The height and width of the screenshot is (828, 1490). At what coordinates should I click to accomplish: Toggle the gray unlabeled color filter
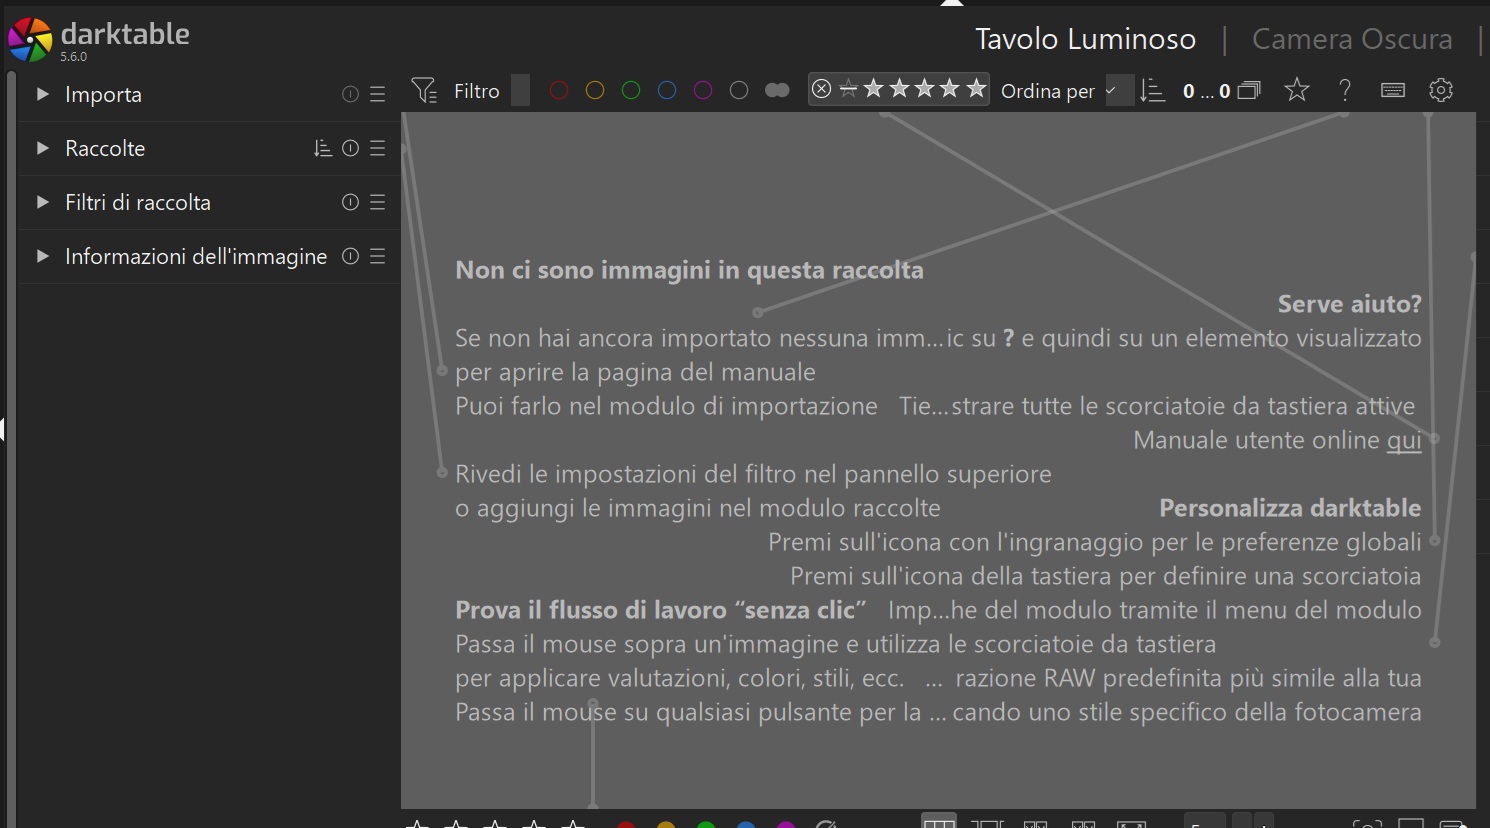(x=739, y=91)
